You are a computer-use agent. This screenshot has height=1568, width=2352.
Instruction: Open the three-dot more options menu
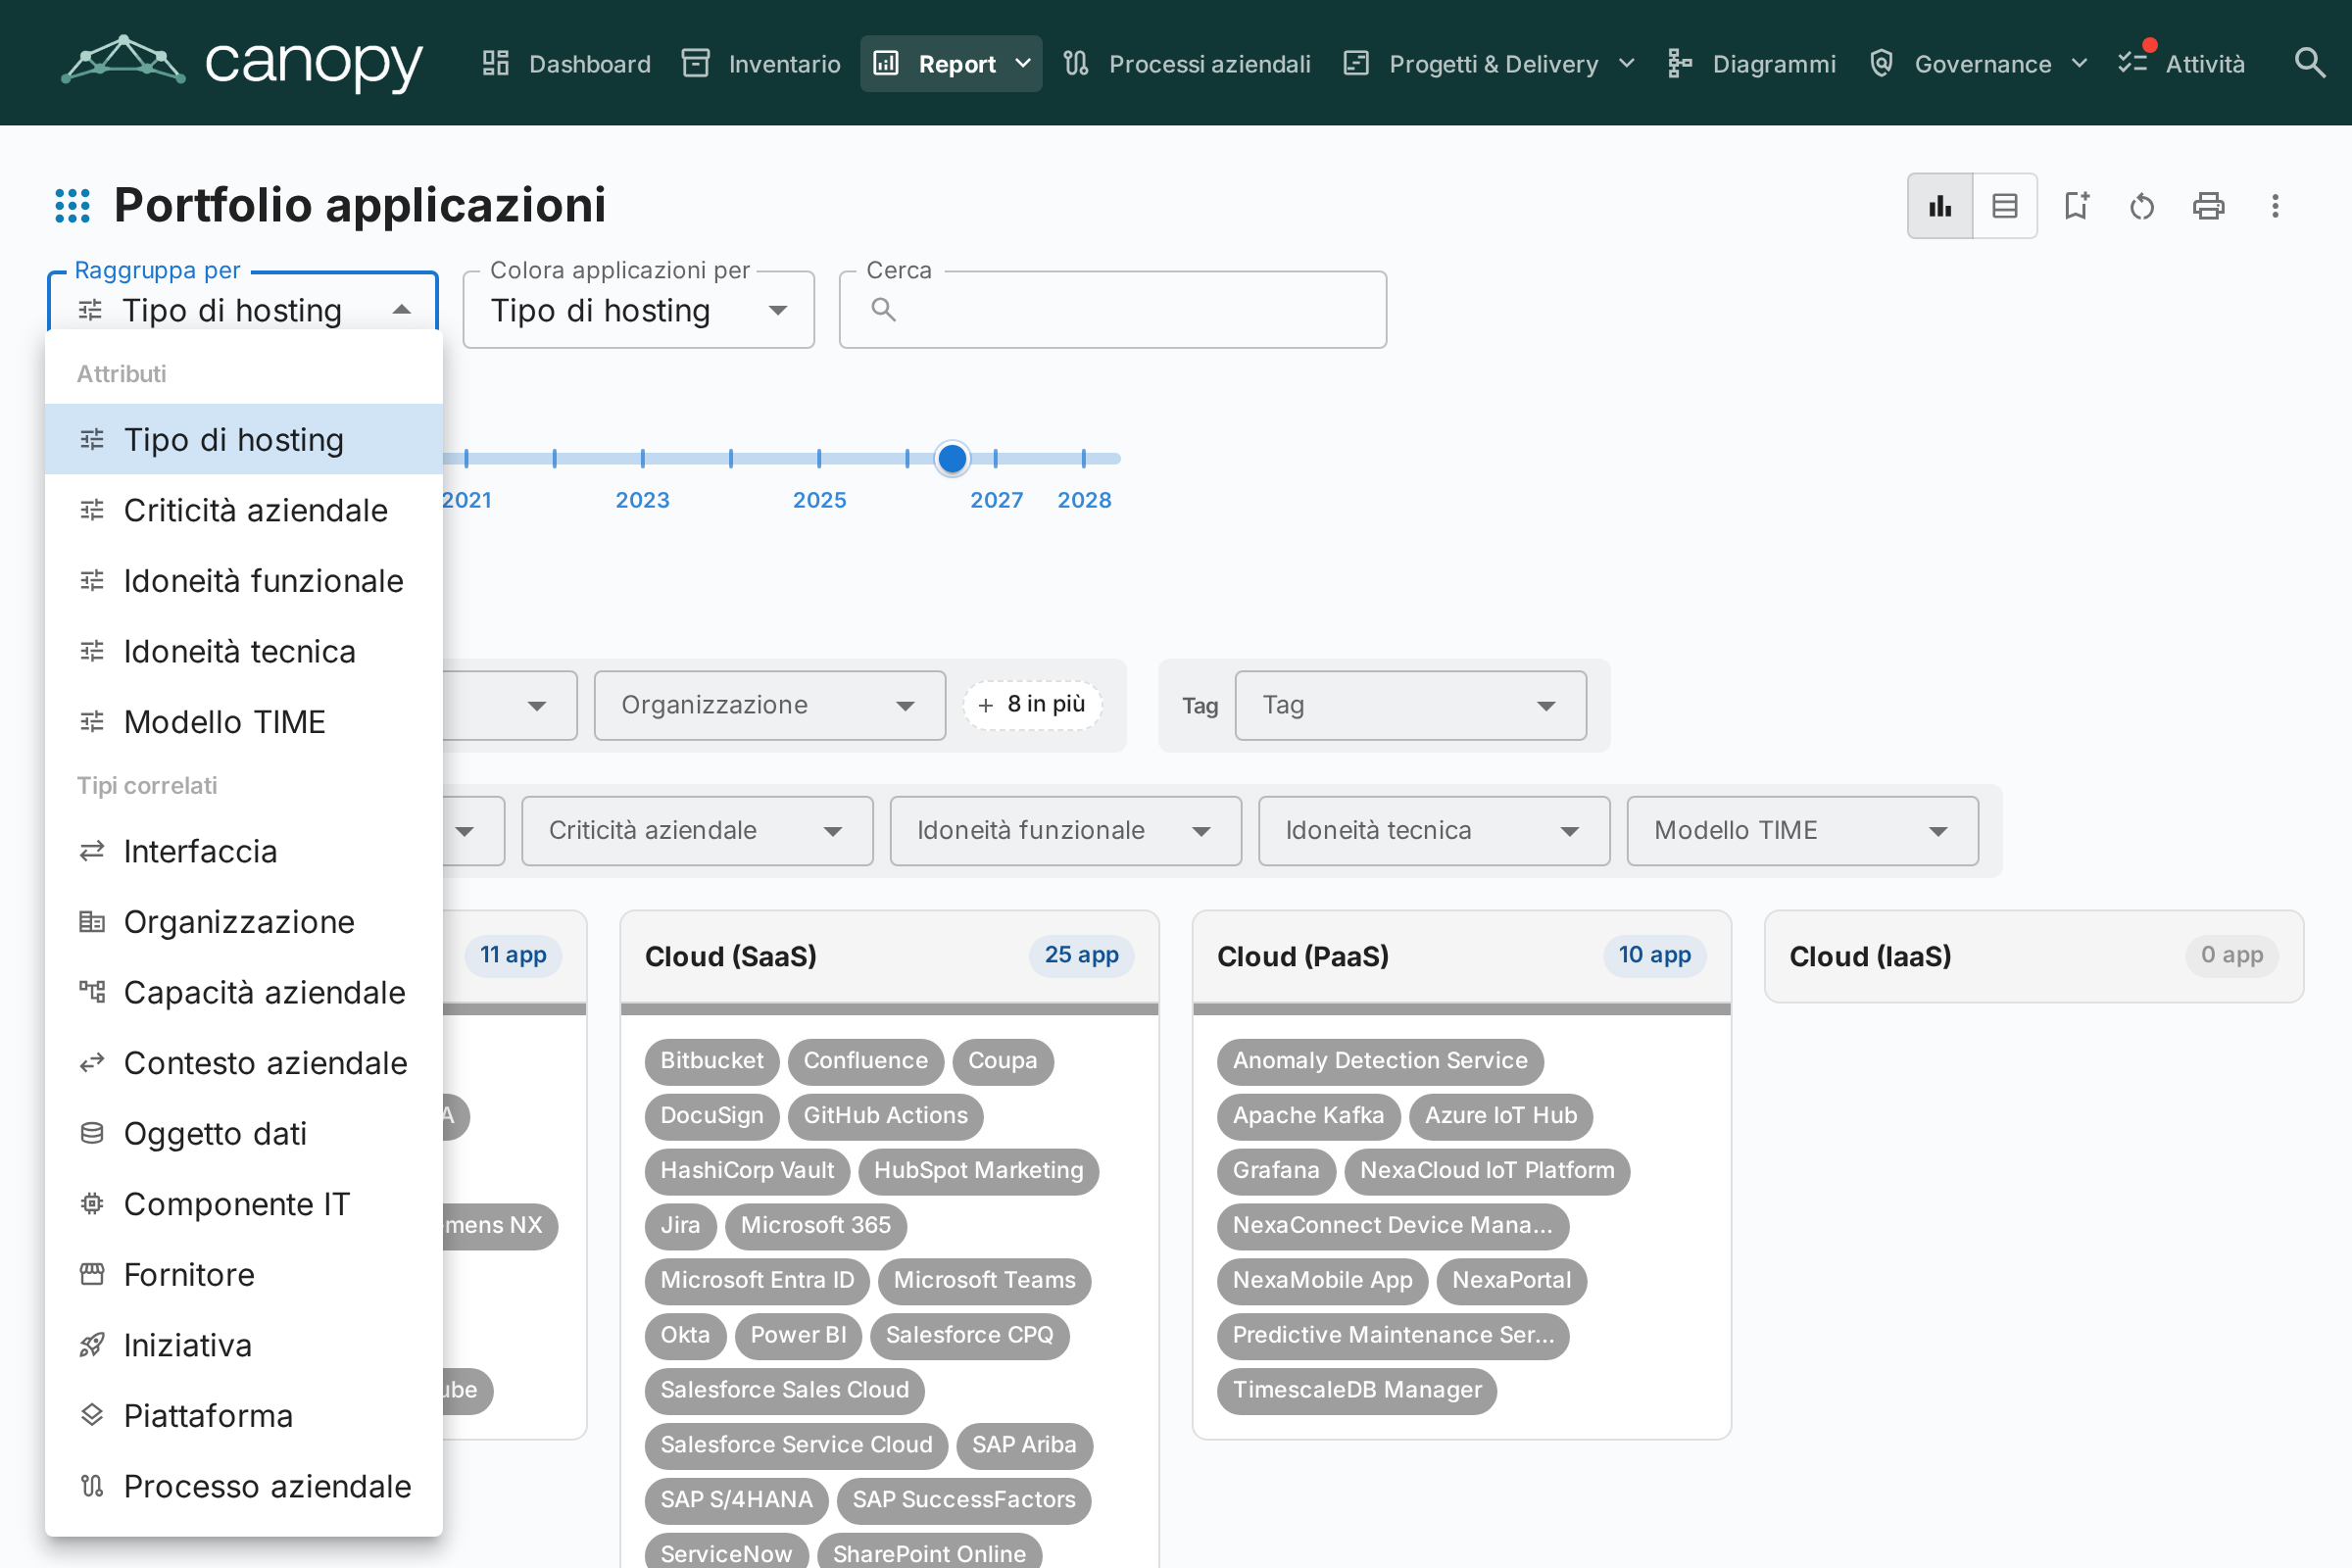pyautogui.click(x=2275, y=206)
